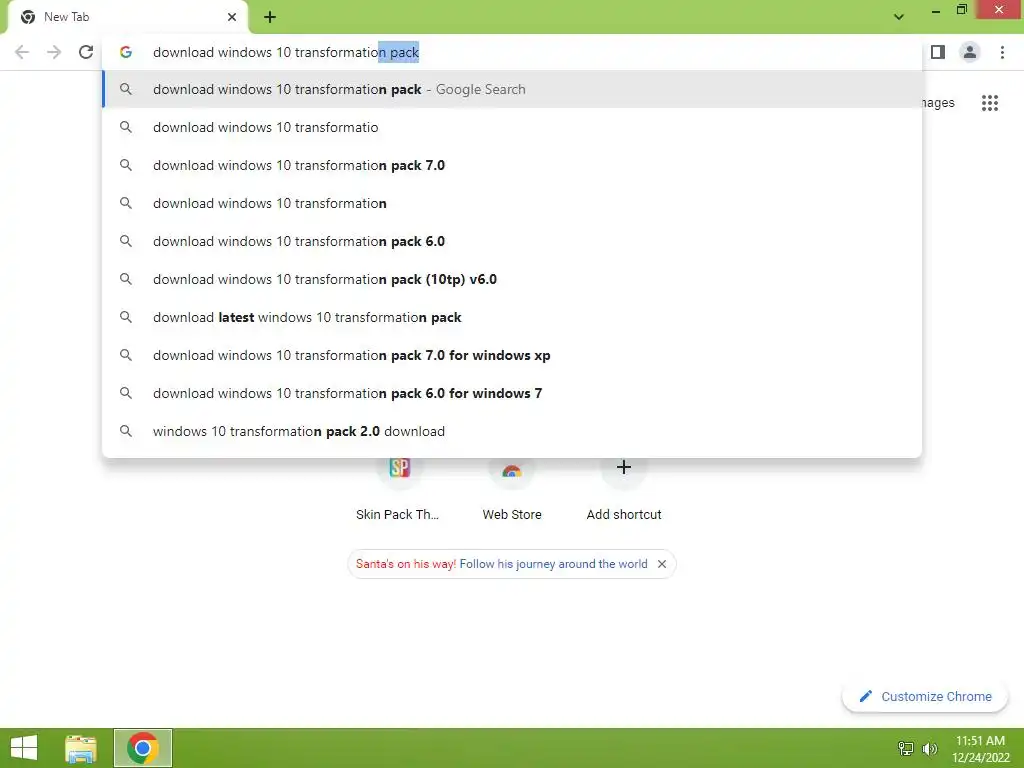This screenshot has width=1024, height=768.
Task: Select suggestion 'transformation pack - Google Search'
Action: (x=512, y=89)
